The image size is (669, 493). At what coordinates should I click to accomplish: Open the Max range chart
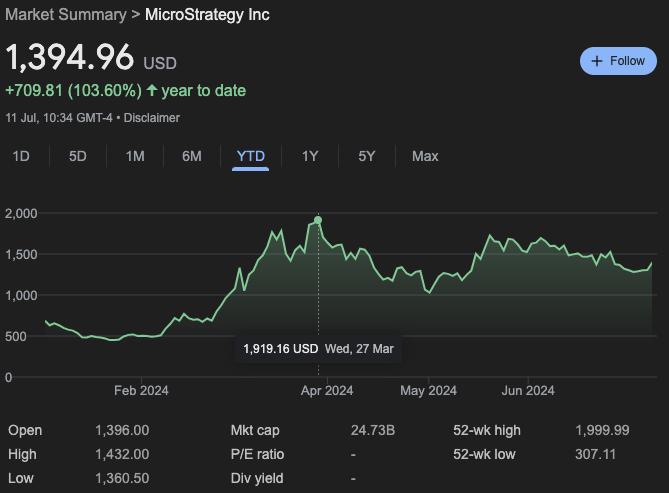point(425,156)
